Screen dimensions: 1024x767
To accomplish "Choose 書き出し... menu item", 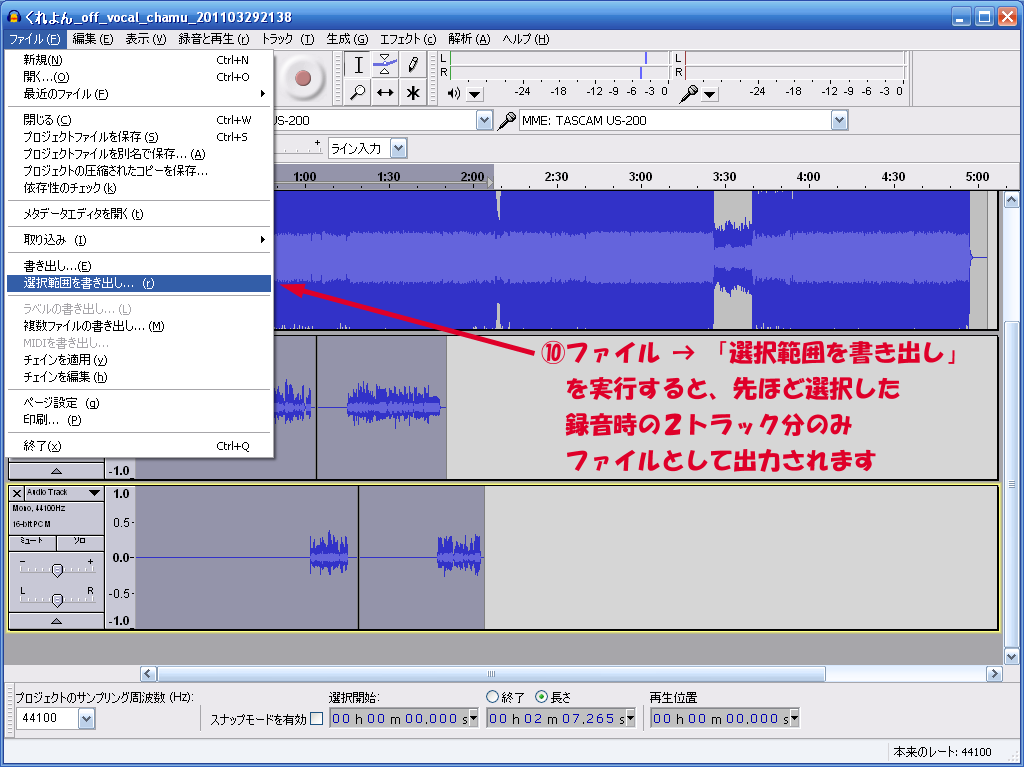I will coord(138,267).
